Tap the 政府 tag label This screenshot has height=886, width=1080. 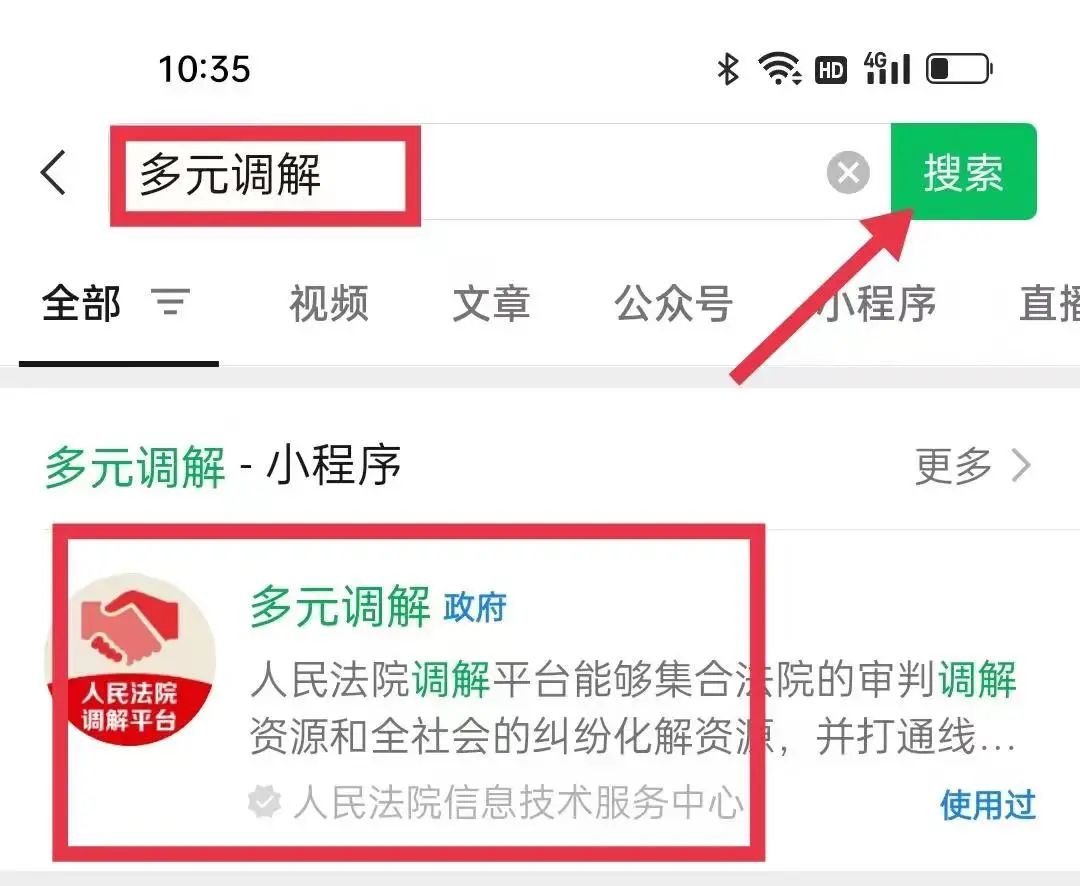click(x=475, y=607)
